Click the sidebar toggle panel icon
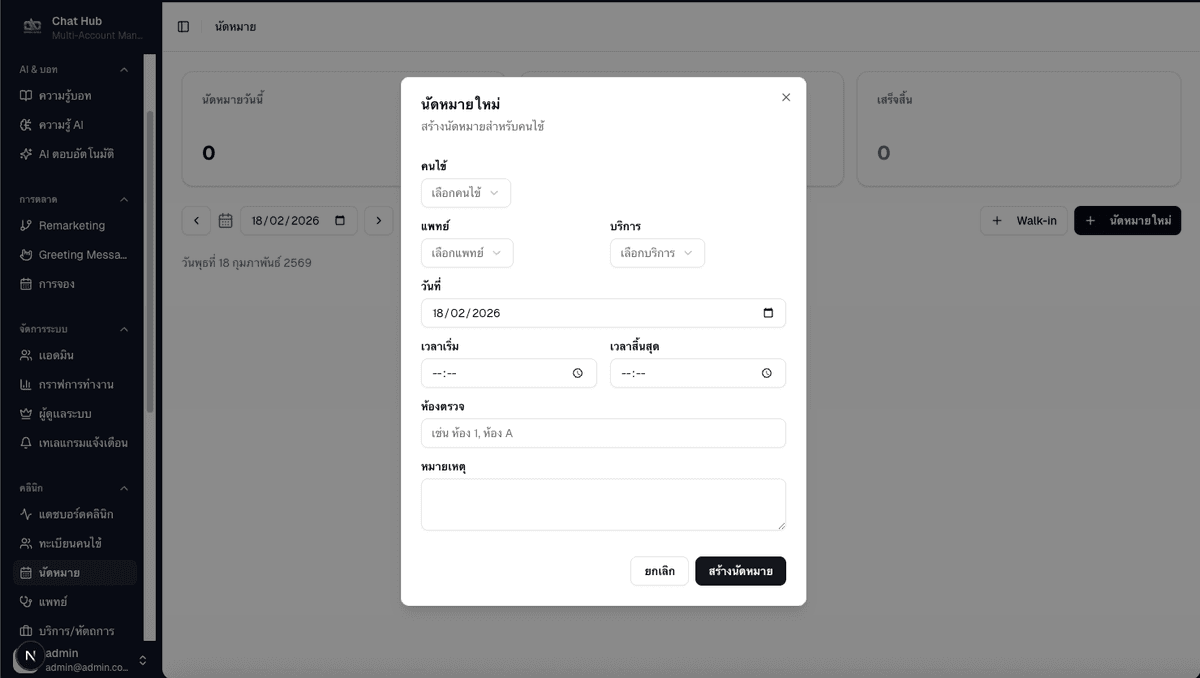 [x=183, y=27]
